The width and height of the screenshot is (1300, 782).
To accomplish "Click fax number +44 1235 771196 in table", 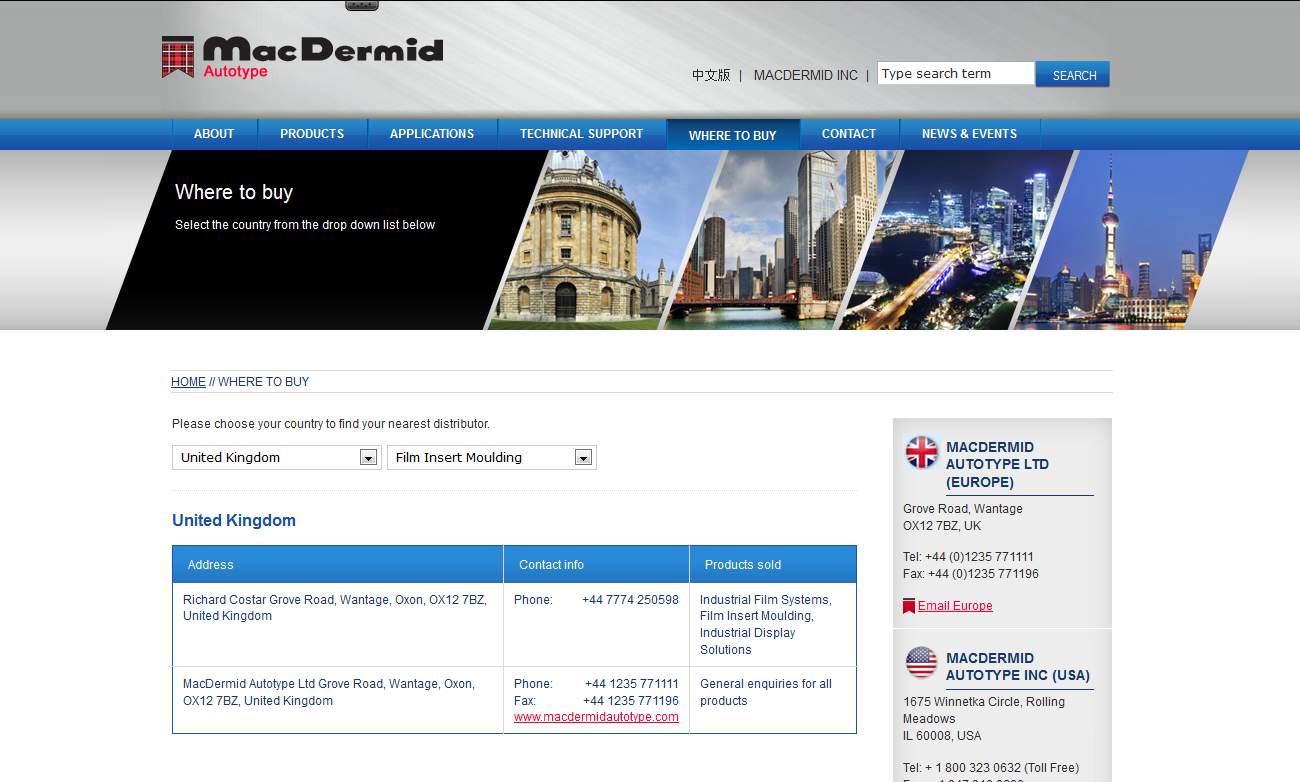I will 631,701.
